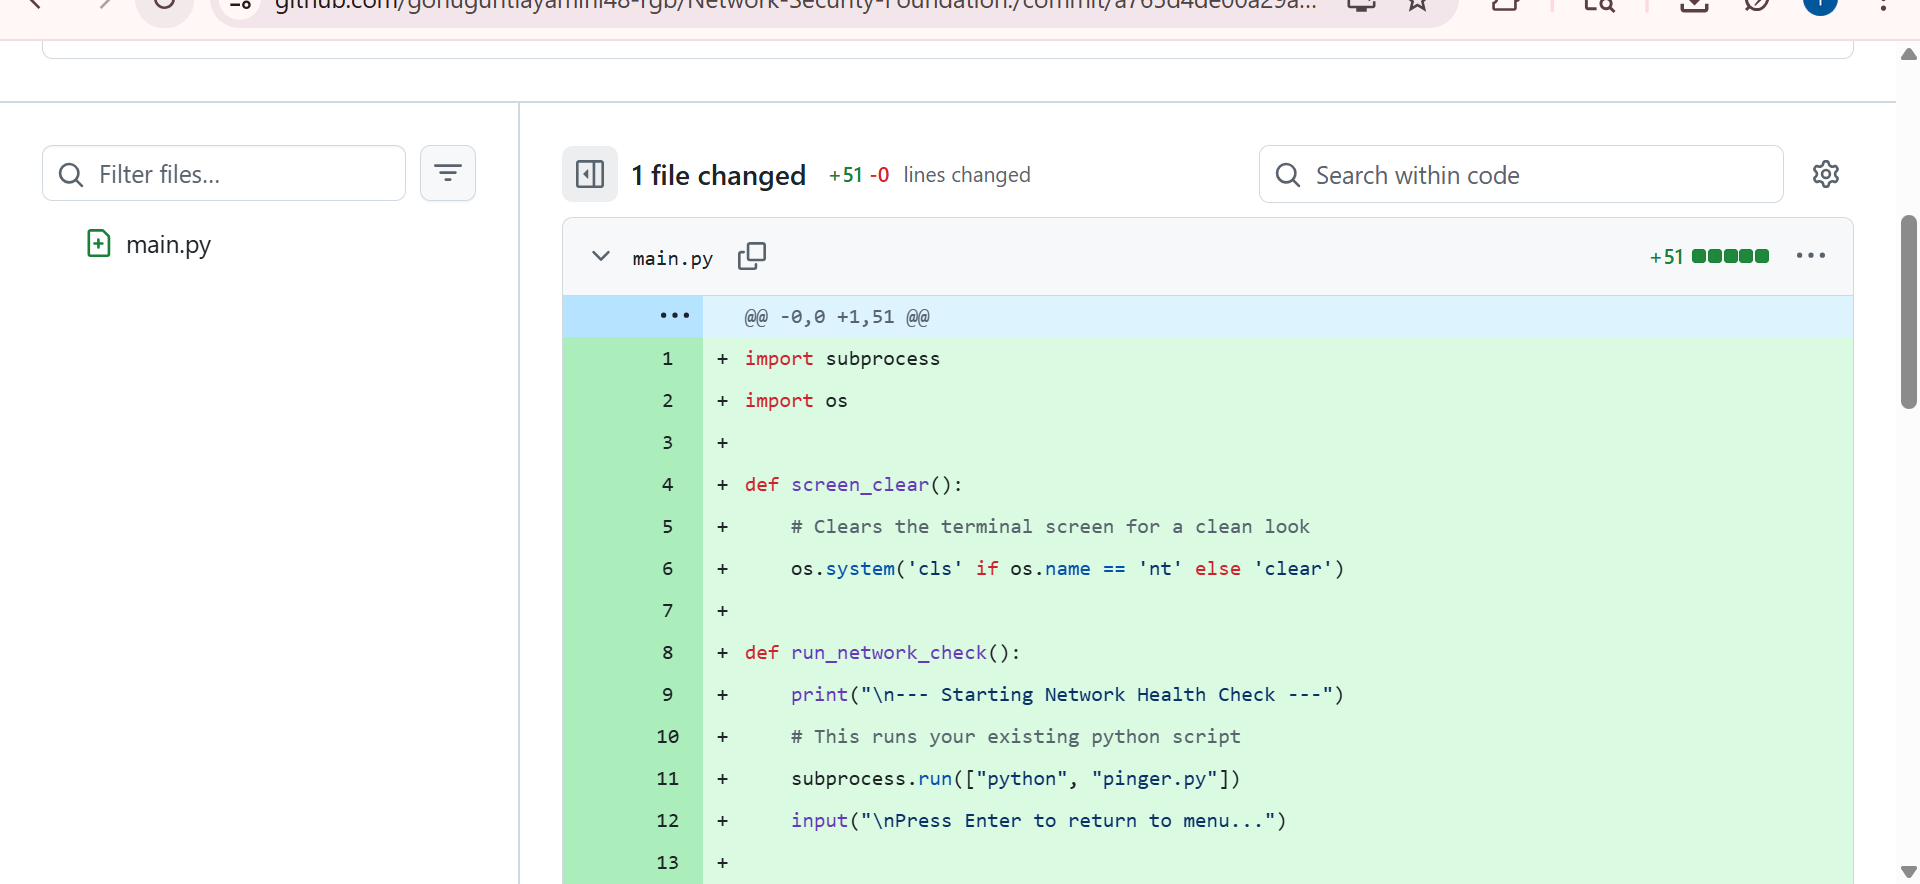Click the '@@ -0,0 +1,51 @@' hunk header
Viewport: 1920px width, 884px height.
(837, 317)
